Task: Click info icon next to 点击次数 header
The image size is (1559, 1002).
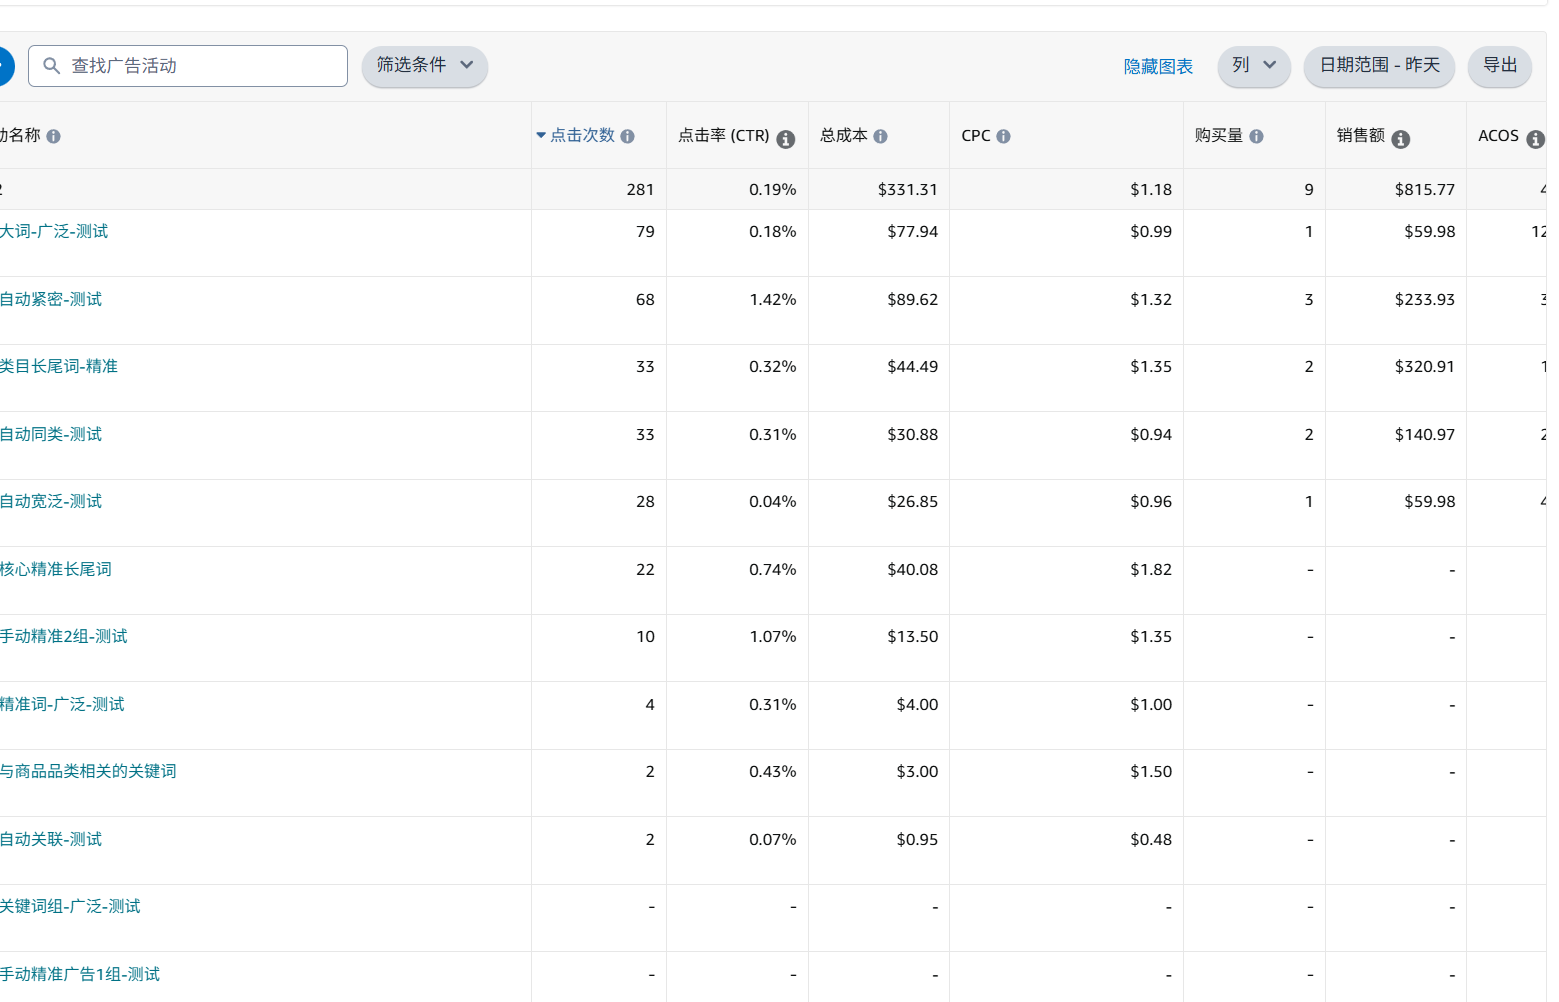Action: [627, 136]
